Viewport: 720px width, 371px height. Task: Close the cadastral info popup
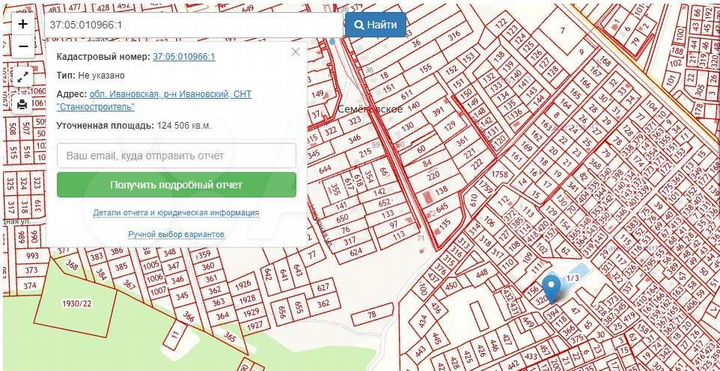pyautogui.click(x=295, y=52)
